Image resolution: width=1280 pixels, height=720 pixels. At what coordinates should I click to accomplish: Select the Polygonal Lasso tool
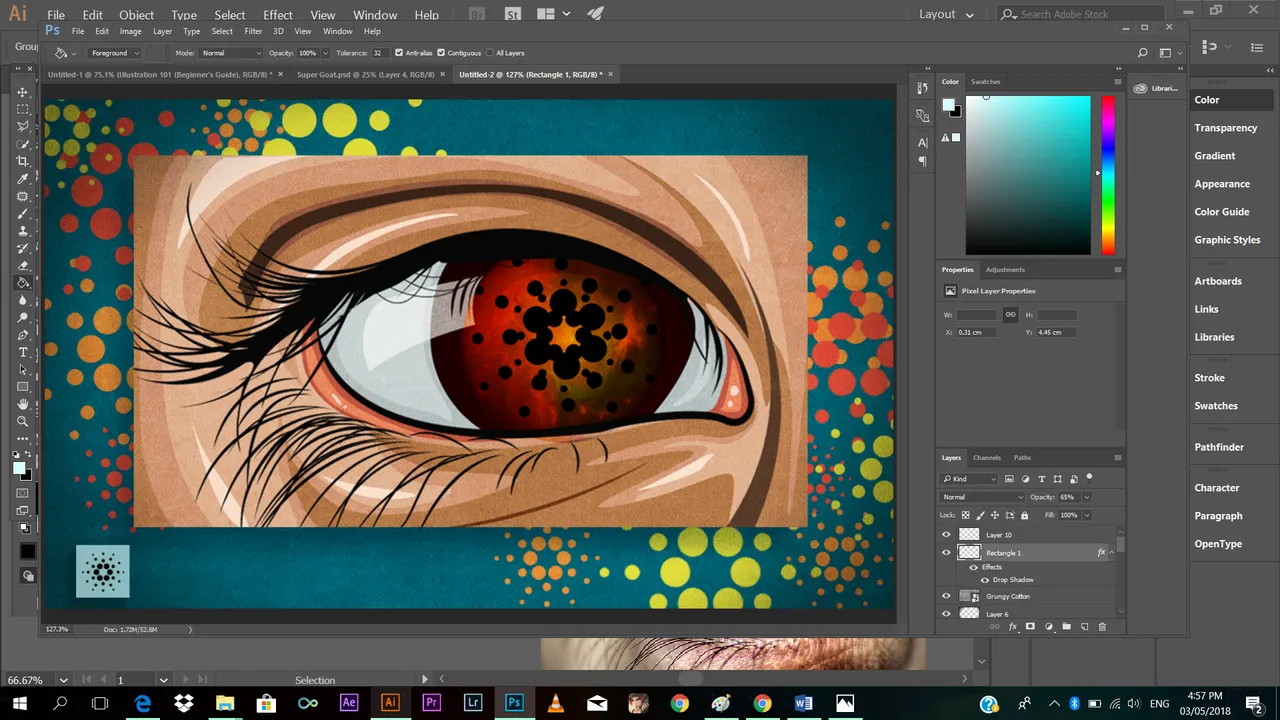[x=22, y=126]
